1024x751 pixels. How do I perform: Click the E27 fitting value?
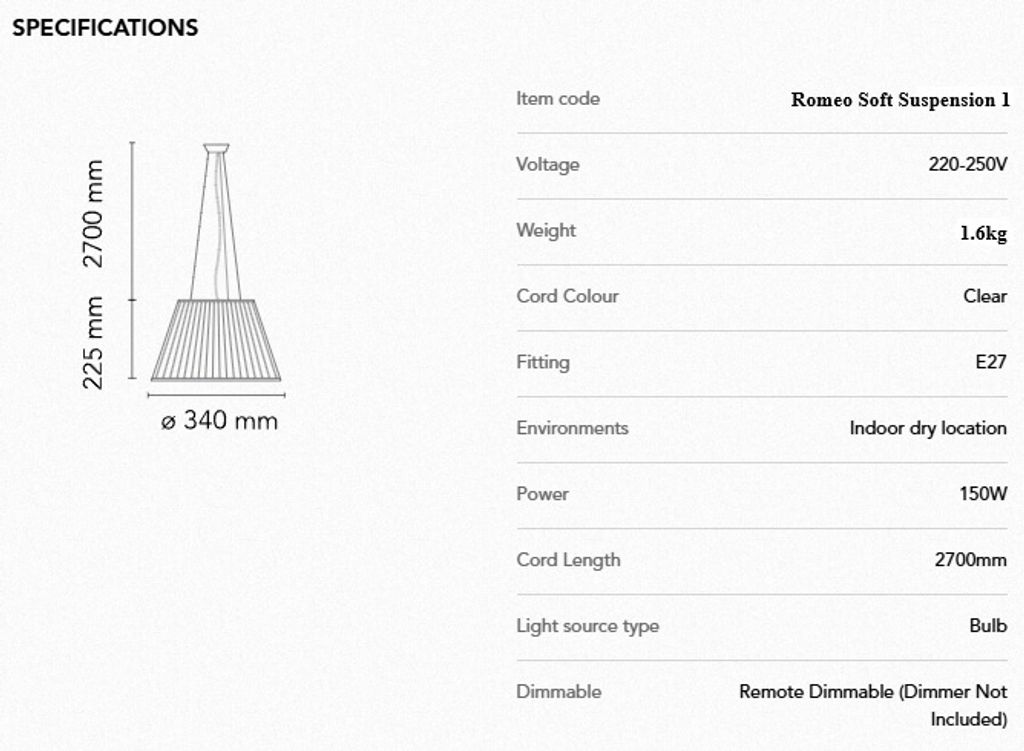[x=990, y=362]
